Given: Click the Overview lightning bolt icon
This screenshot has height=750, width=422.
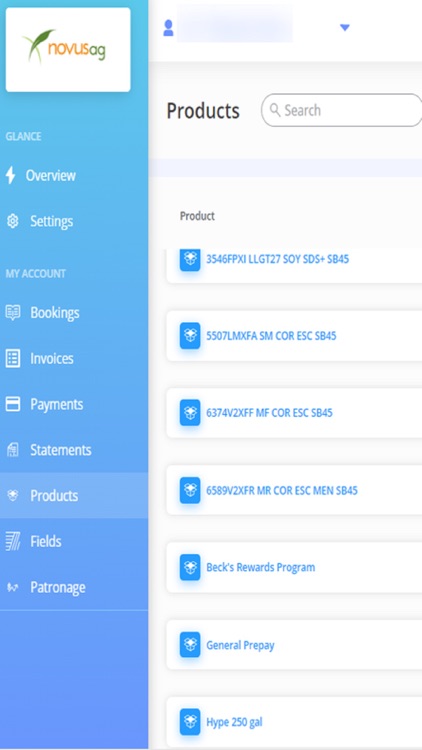Looking at the screenshot, I should pyautogui.click(x=10, y=176).
